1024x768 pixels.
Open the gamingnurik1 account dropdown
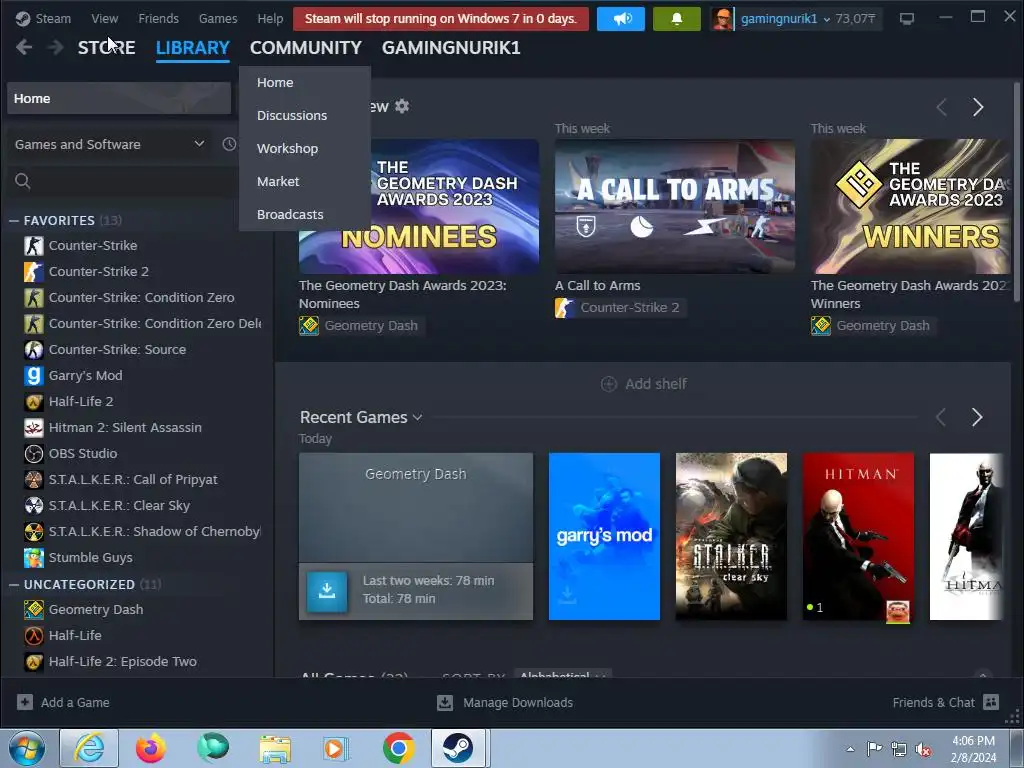pyautogui.click(x=826, y=20)
